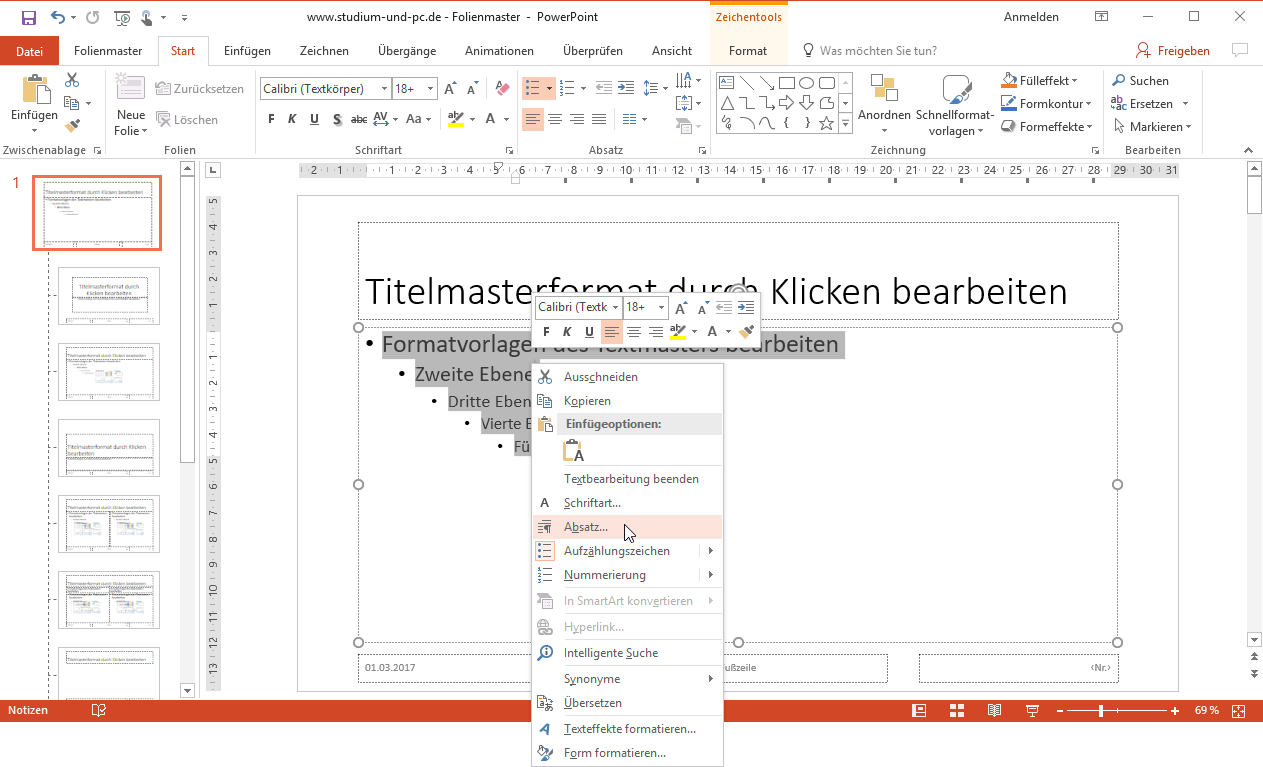Open Aufzählungszeichen submenu in context menu

coord(627,551)
